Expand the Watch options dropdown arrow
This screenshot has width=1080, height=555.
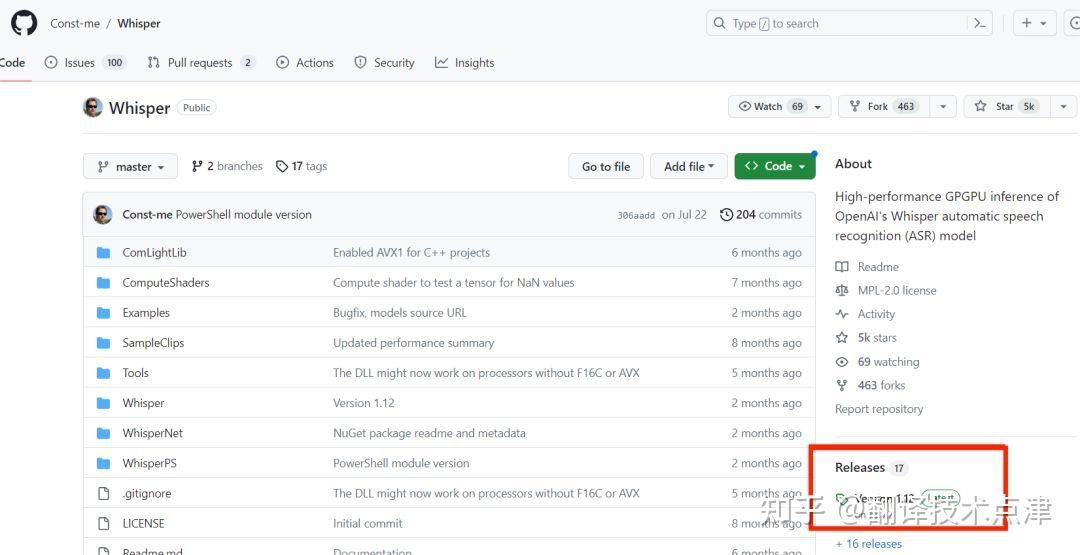(818, 107)
